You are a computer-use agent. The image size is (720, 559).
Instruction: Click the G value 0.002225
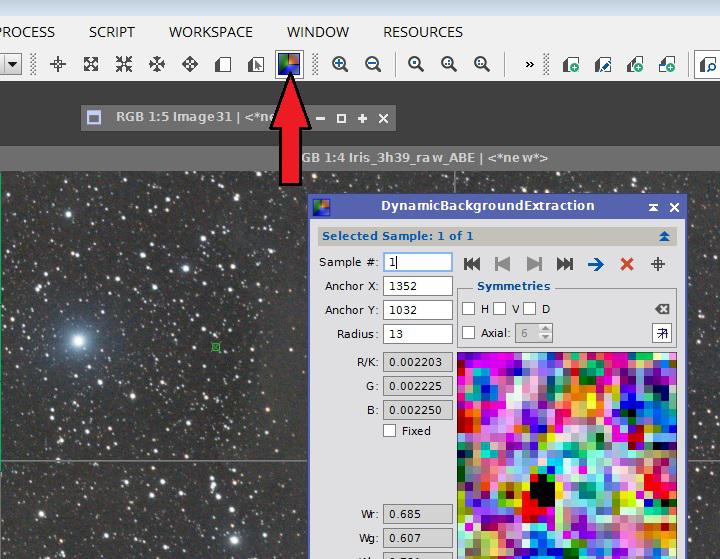pos(418,386)
